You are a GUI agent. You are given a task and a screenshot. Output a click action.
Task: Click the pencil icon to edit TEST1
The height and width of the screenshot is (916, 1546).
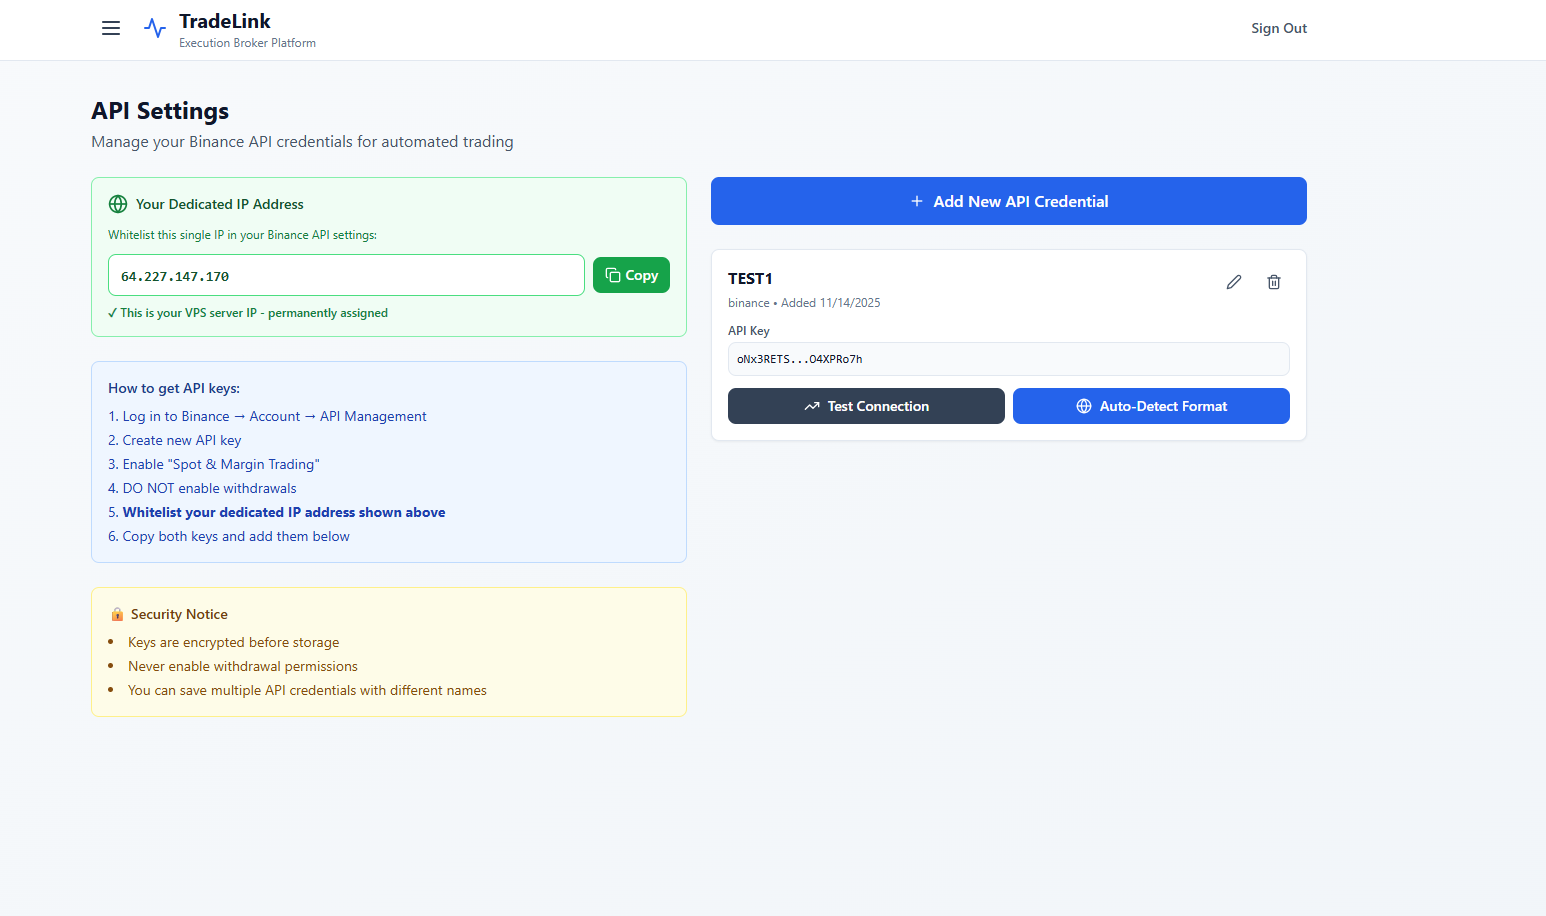pyautogui.click(x=1233, y=281)
